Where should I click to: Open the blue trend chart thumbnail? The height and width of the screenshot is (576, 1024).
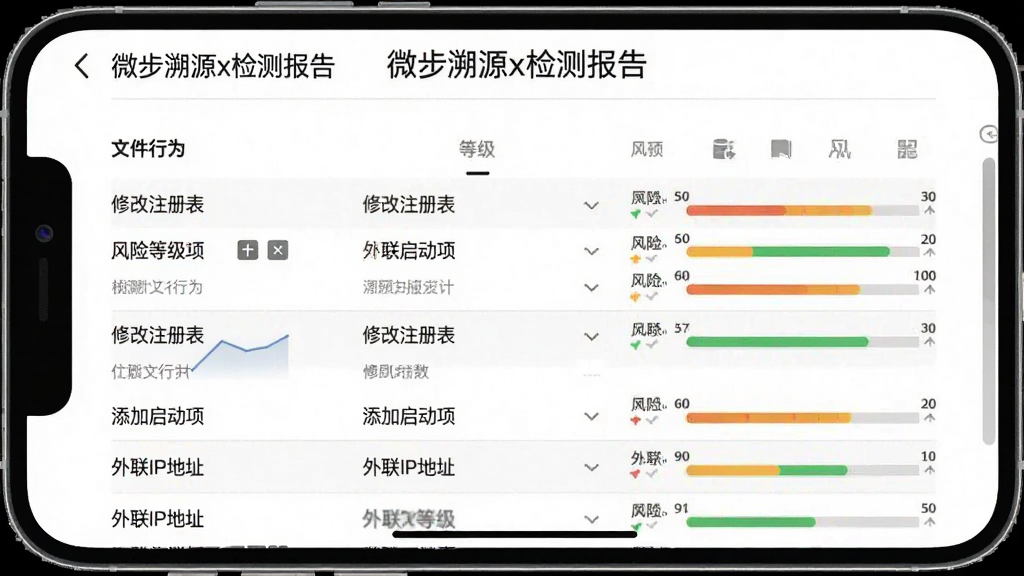[240, 357]
